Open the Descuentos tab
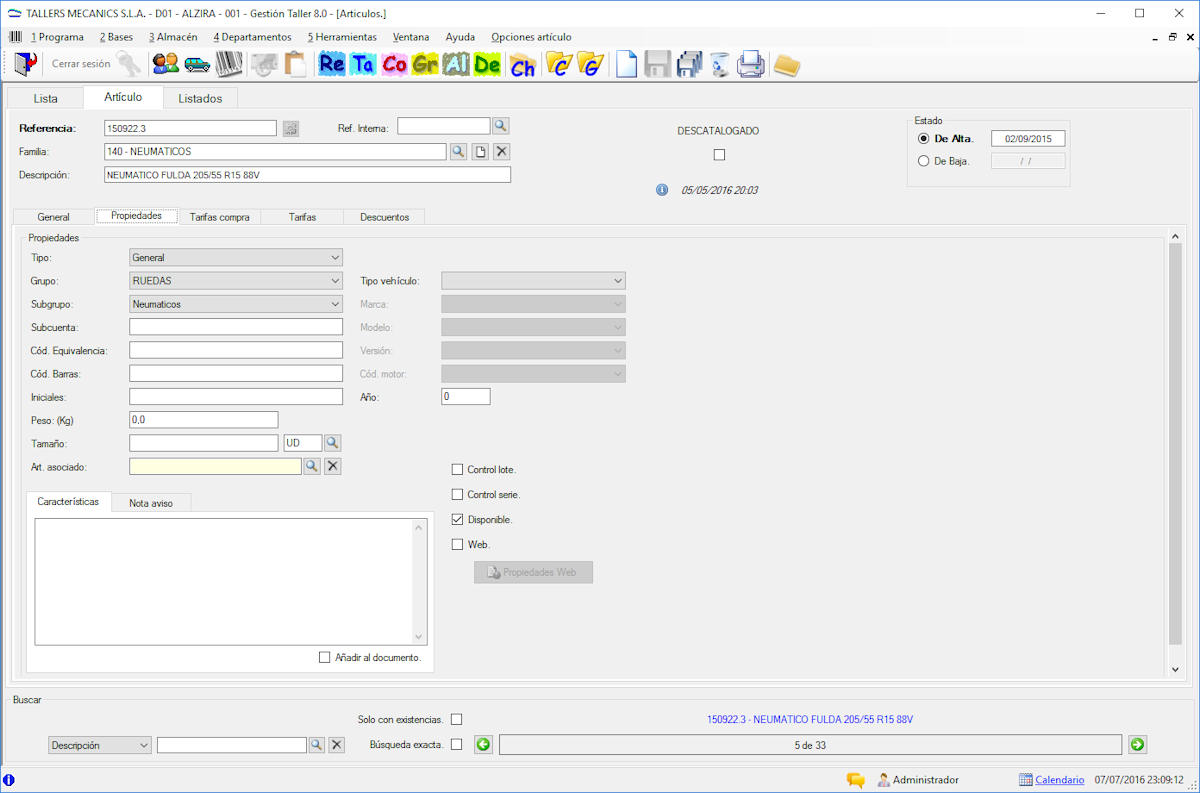Image resolution: width=1200 pixels, height=793 pixels. (384, 217)
